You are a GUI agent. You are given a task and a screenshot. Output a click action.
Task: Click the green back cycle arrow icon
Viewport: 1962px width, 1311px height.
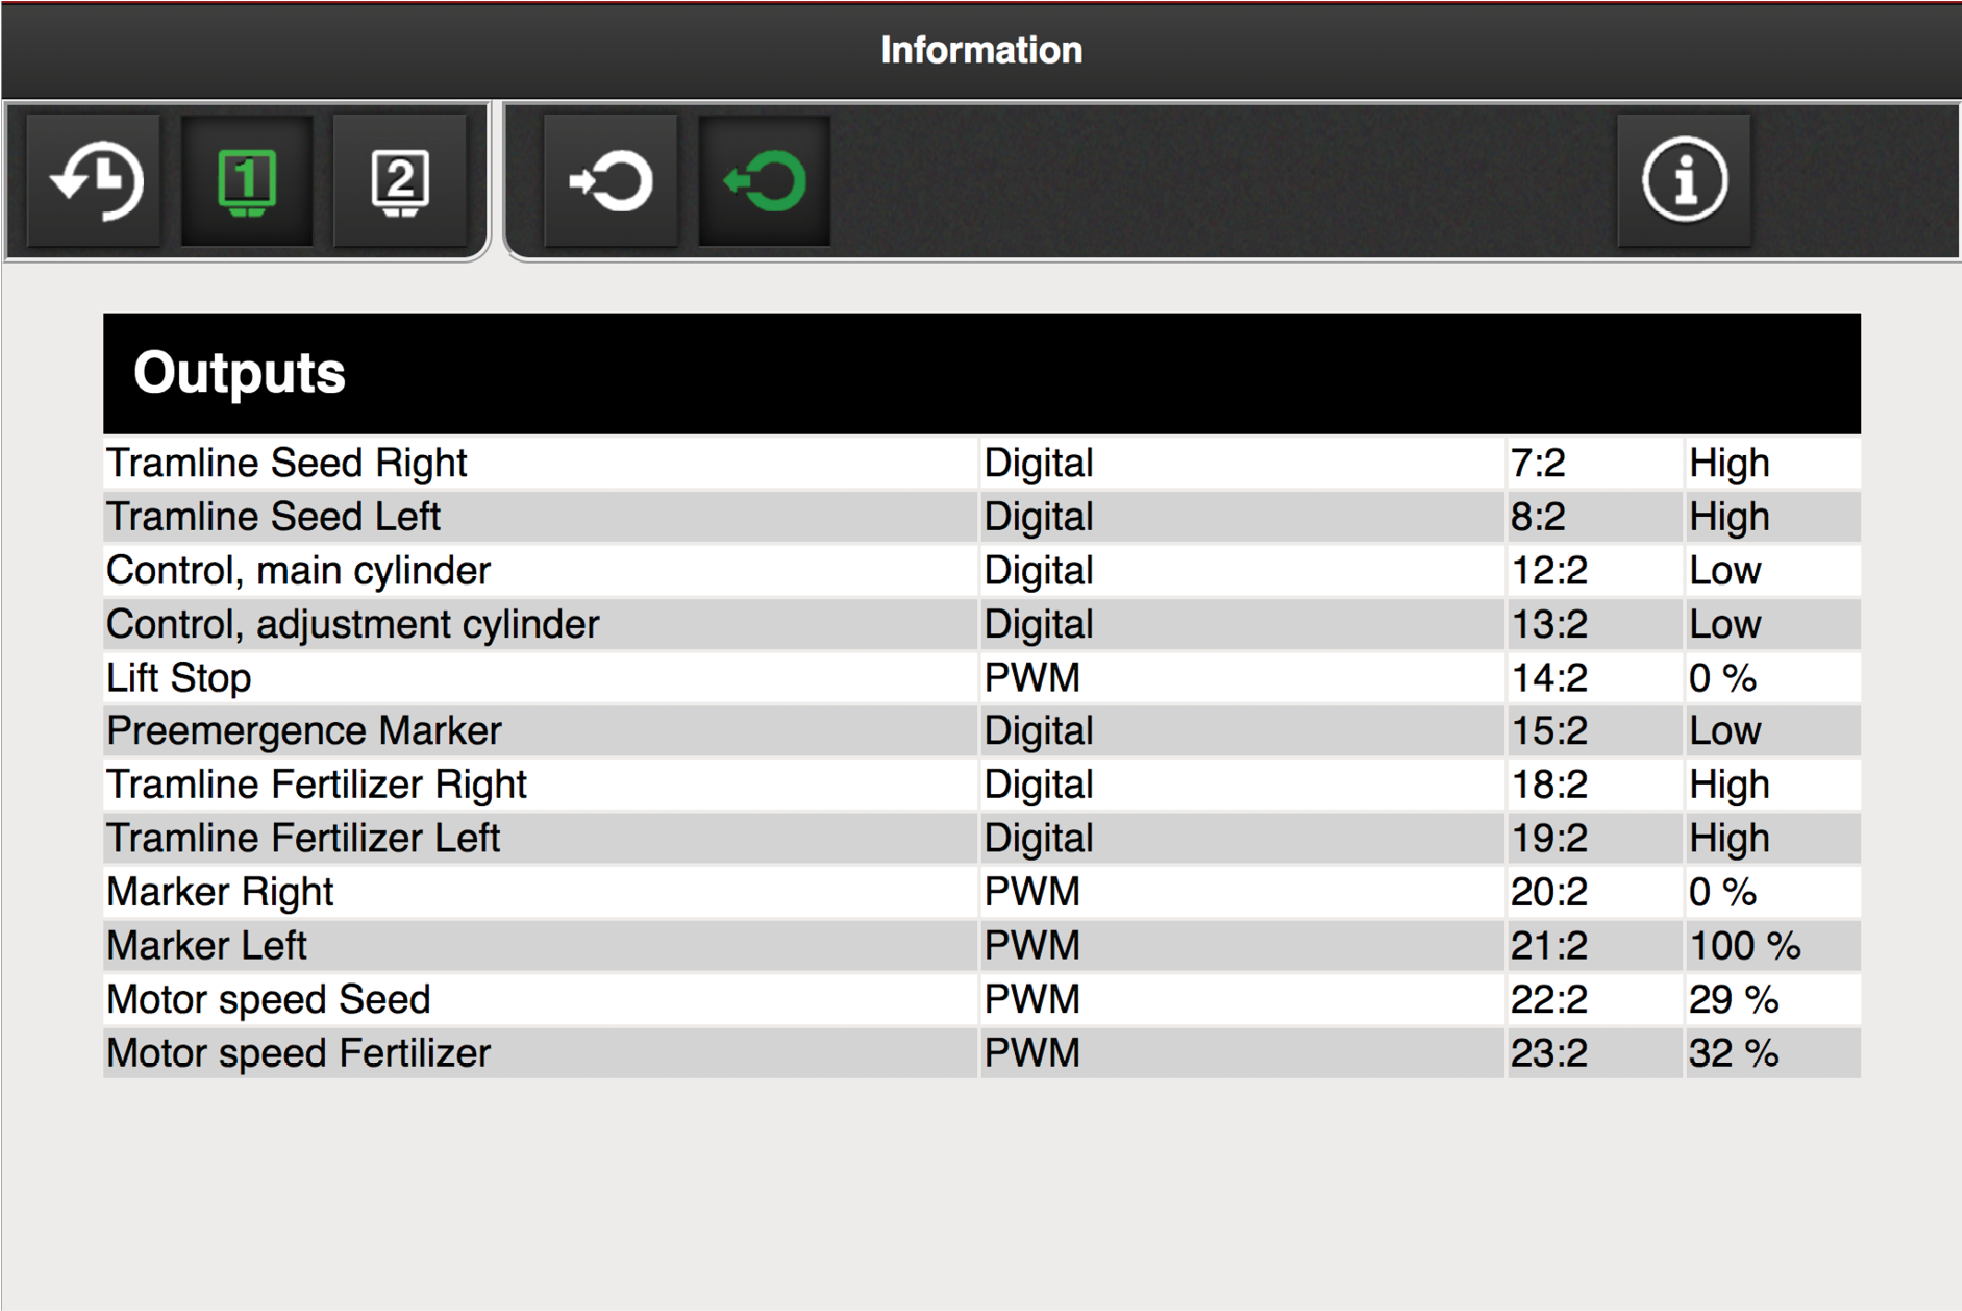[764, 181]
